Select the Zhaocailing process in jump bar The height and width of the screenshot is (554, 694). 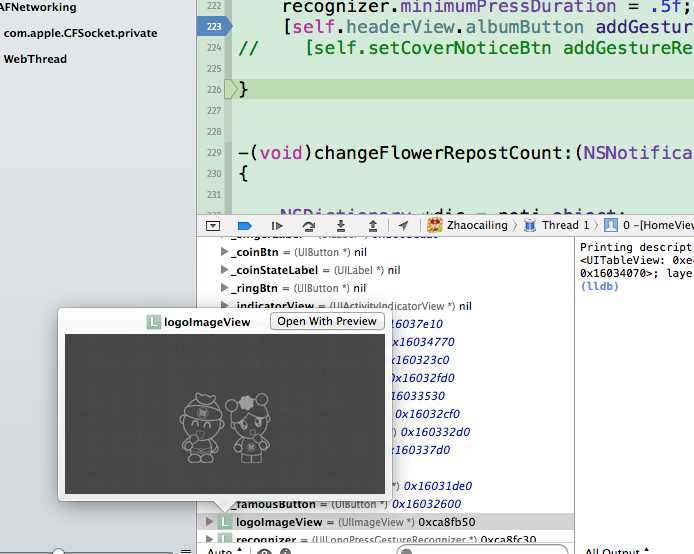click(x=467, y=225)
